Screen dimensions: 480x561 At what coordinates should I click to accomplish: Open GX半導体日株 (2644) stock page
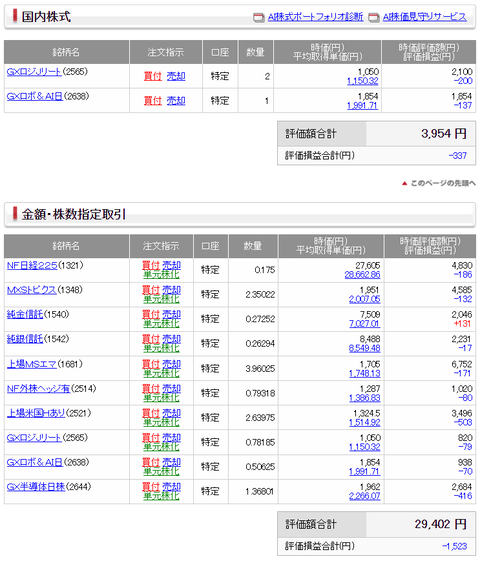click(x=36, y=487)
